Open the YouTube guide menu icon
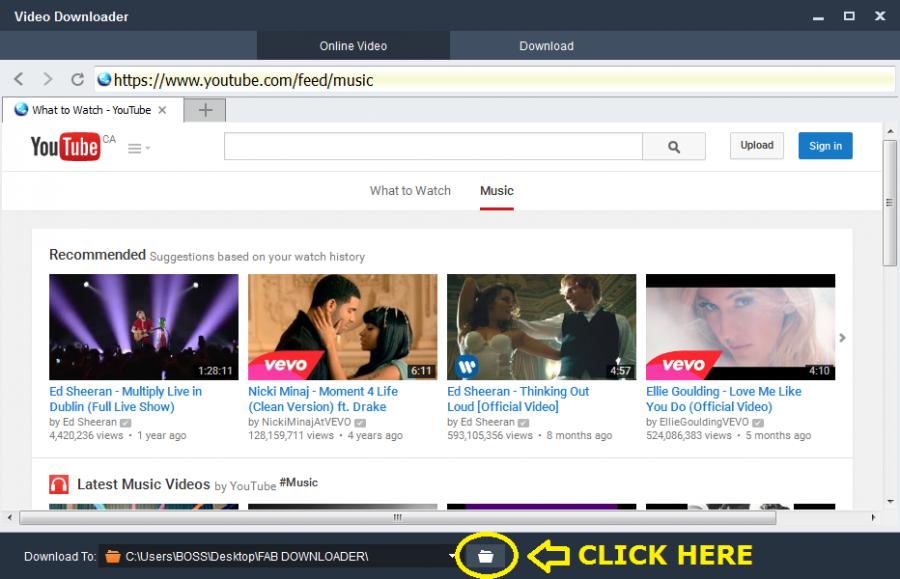The image size is (900, 579). pyautogui.click(x=138, y=149)
